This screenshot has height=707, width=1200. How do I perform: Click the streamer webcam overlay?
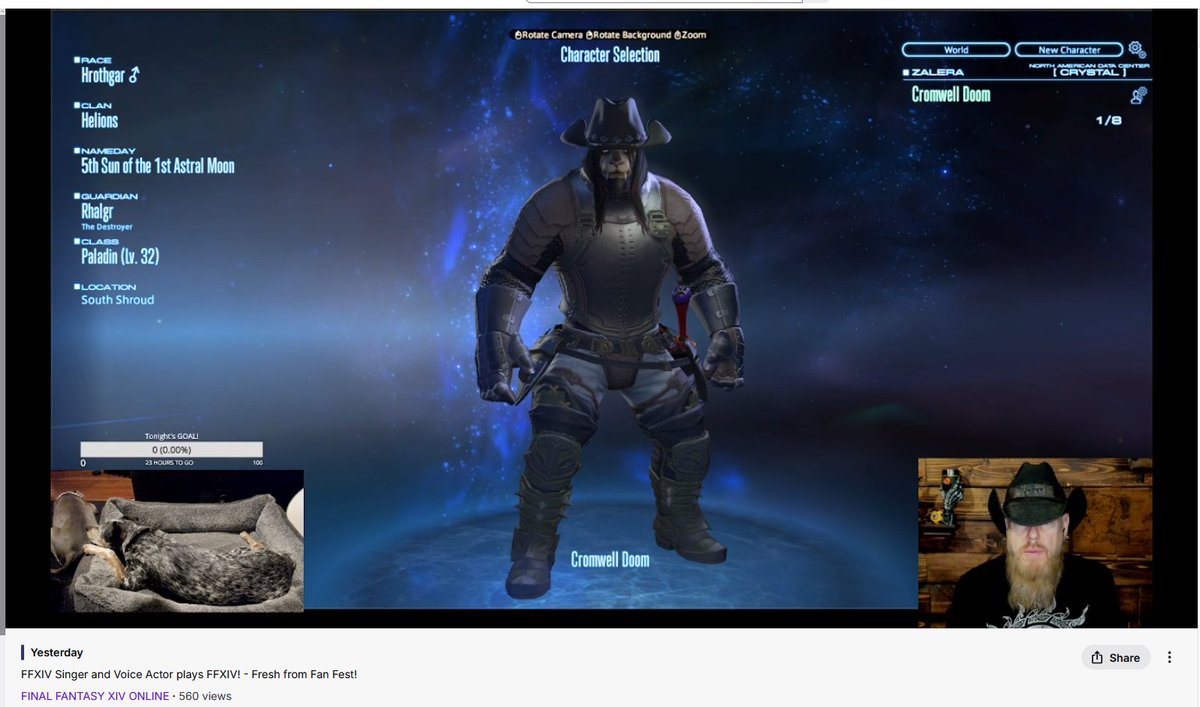point(1035,543)
